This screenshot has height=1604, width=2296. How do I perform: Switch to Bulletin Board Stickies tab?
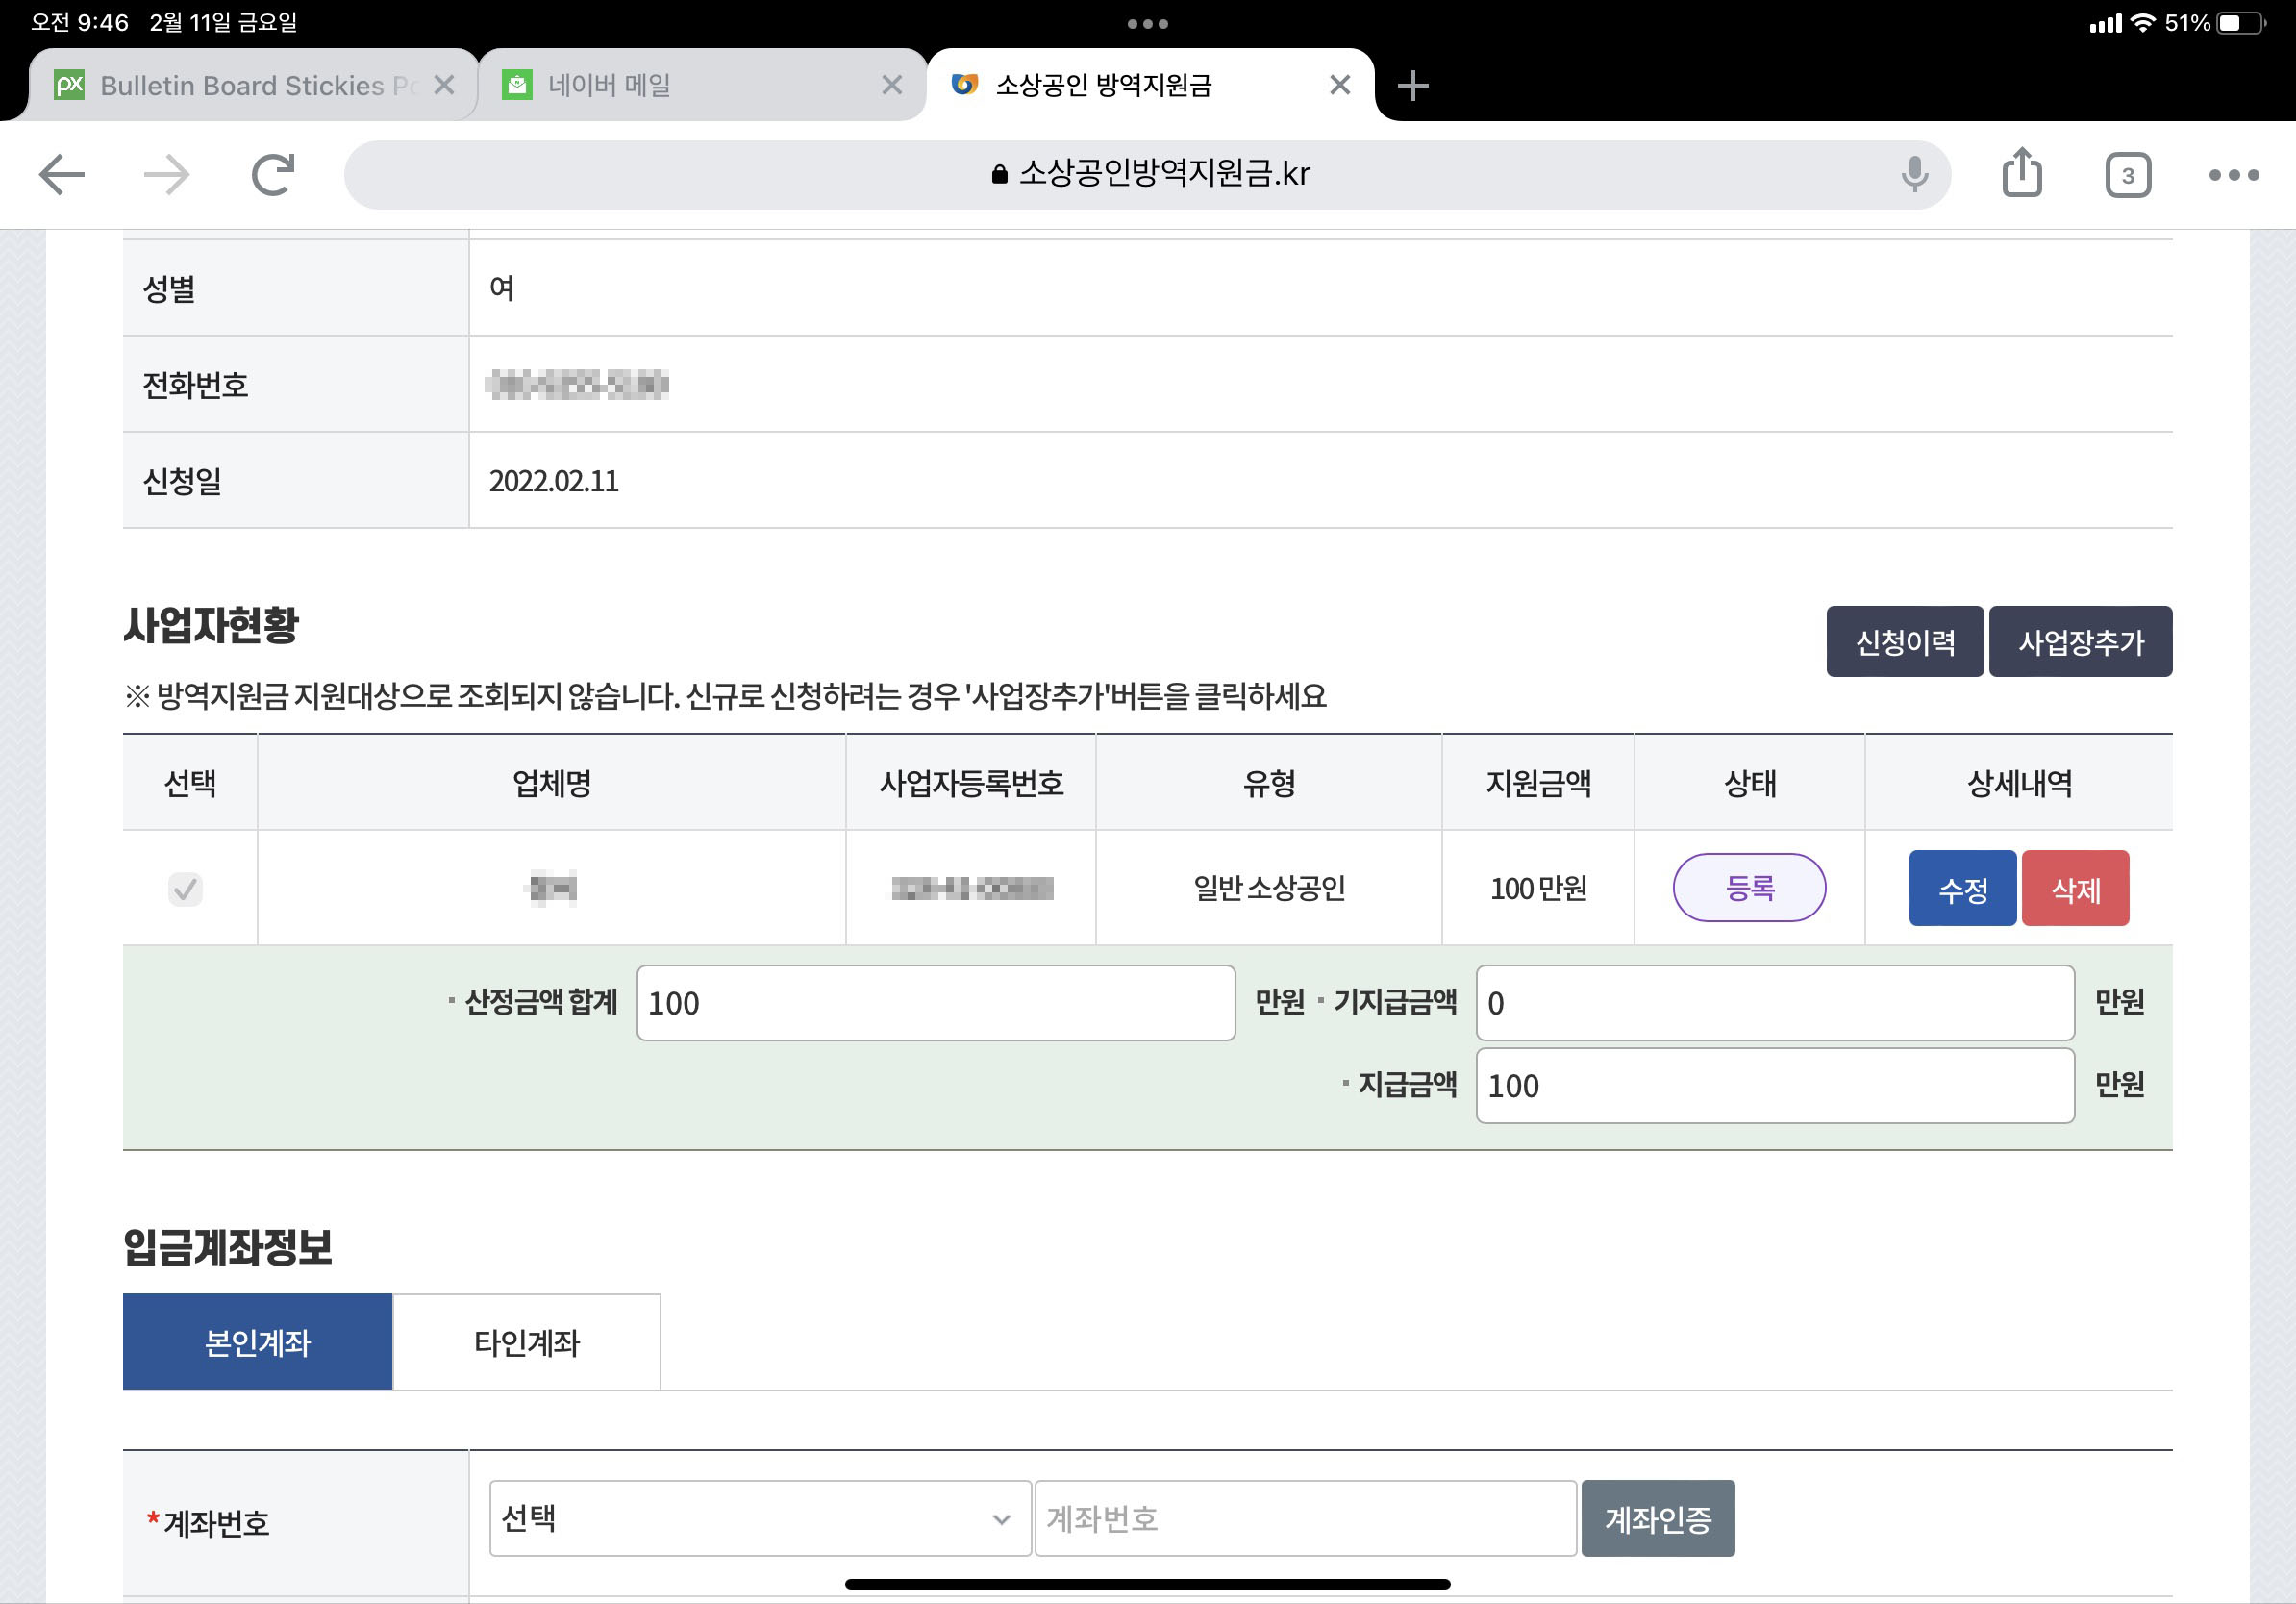(x=240, y=86)
